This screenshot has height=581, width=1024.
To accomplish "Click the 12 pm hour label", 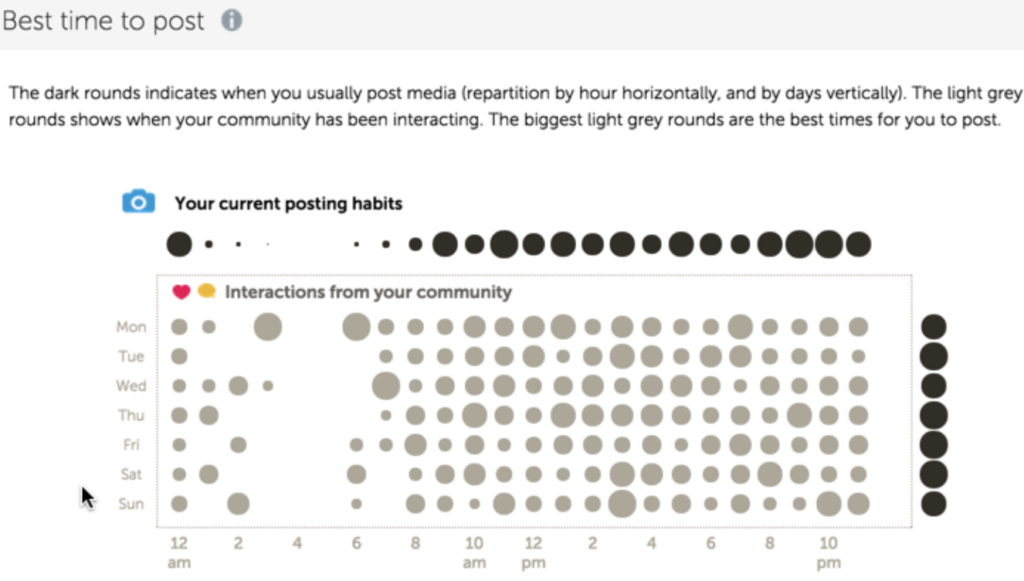I will (533, 552).
